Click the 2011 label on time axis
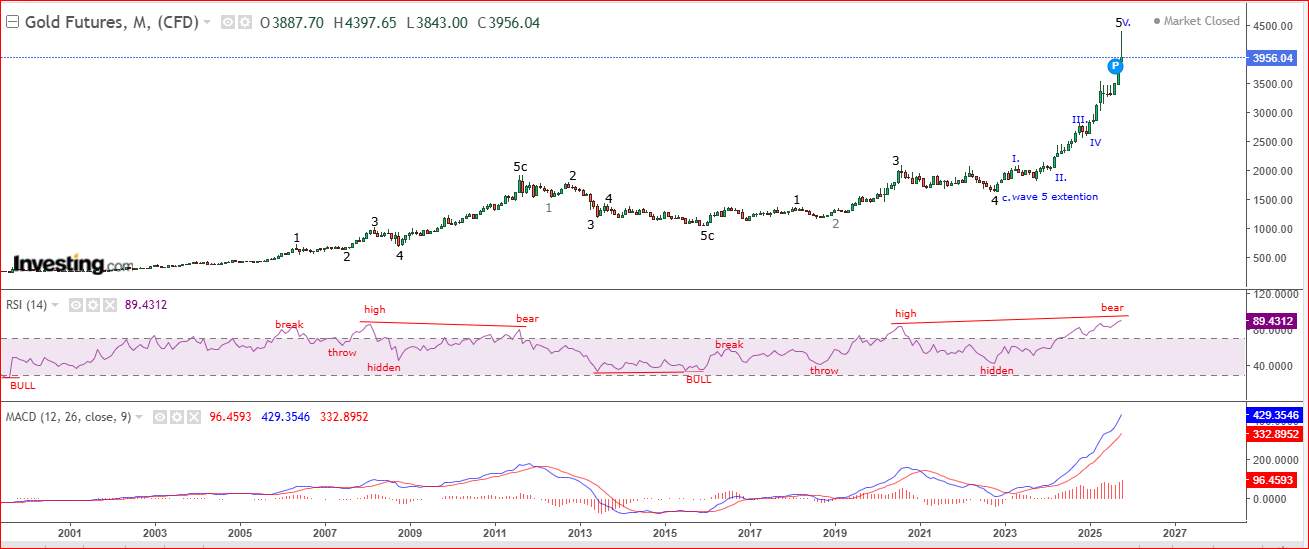Image resolution: width=1309 pixels, height=549 pixels. point(494,535)
